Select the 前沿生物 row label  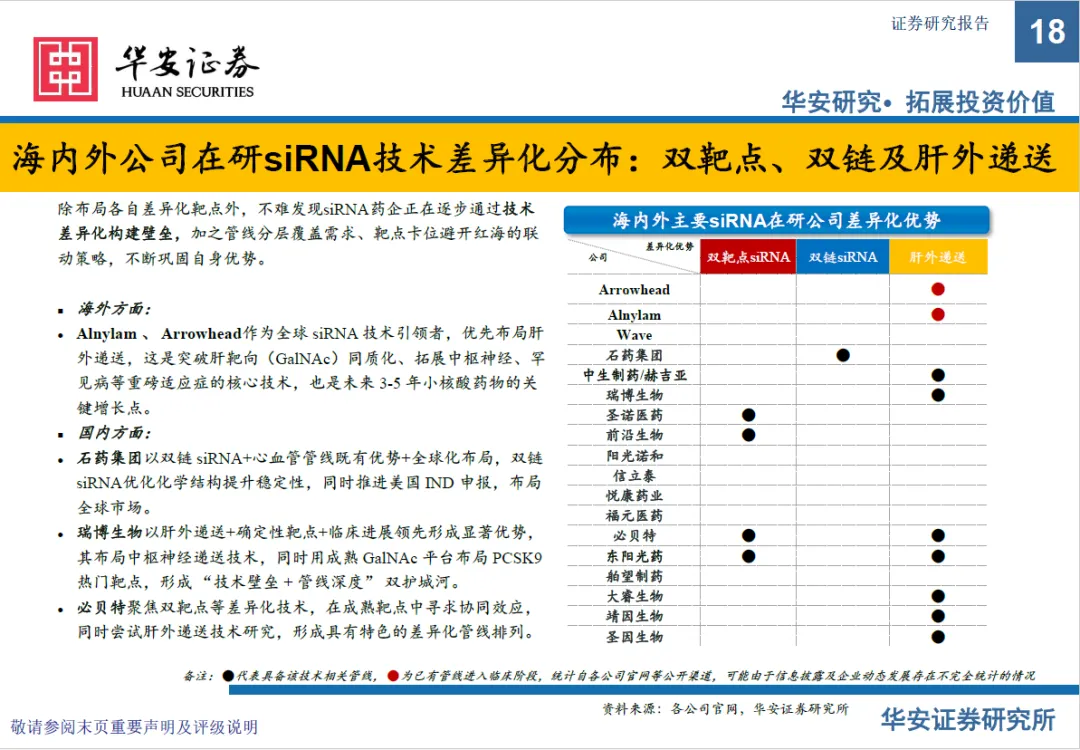(634, 435)
